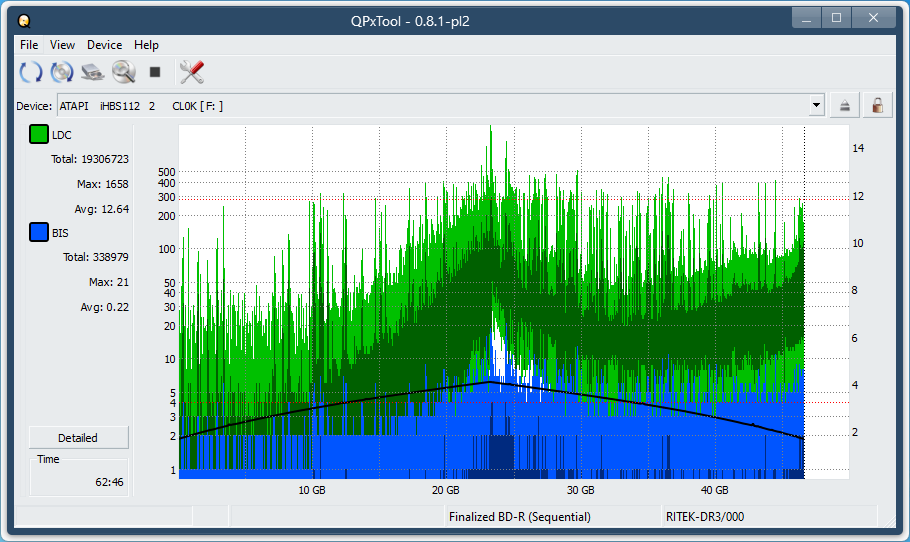
Task: Click the 10 GB axis label
Action: 312,490
